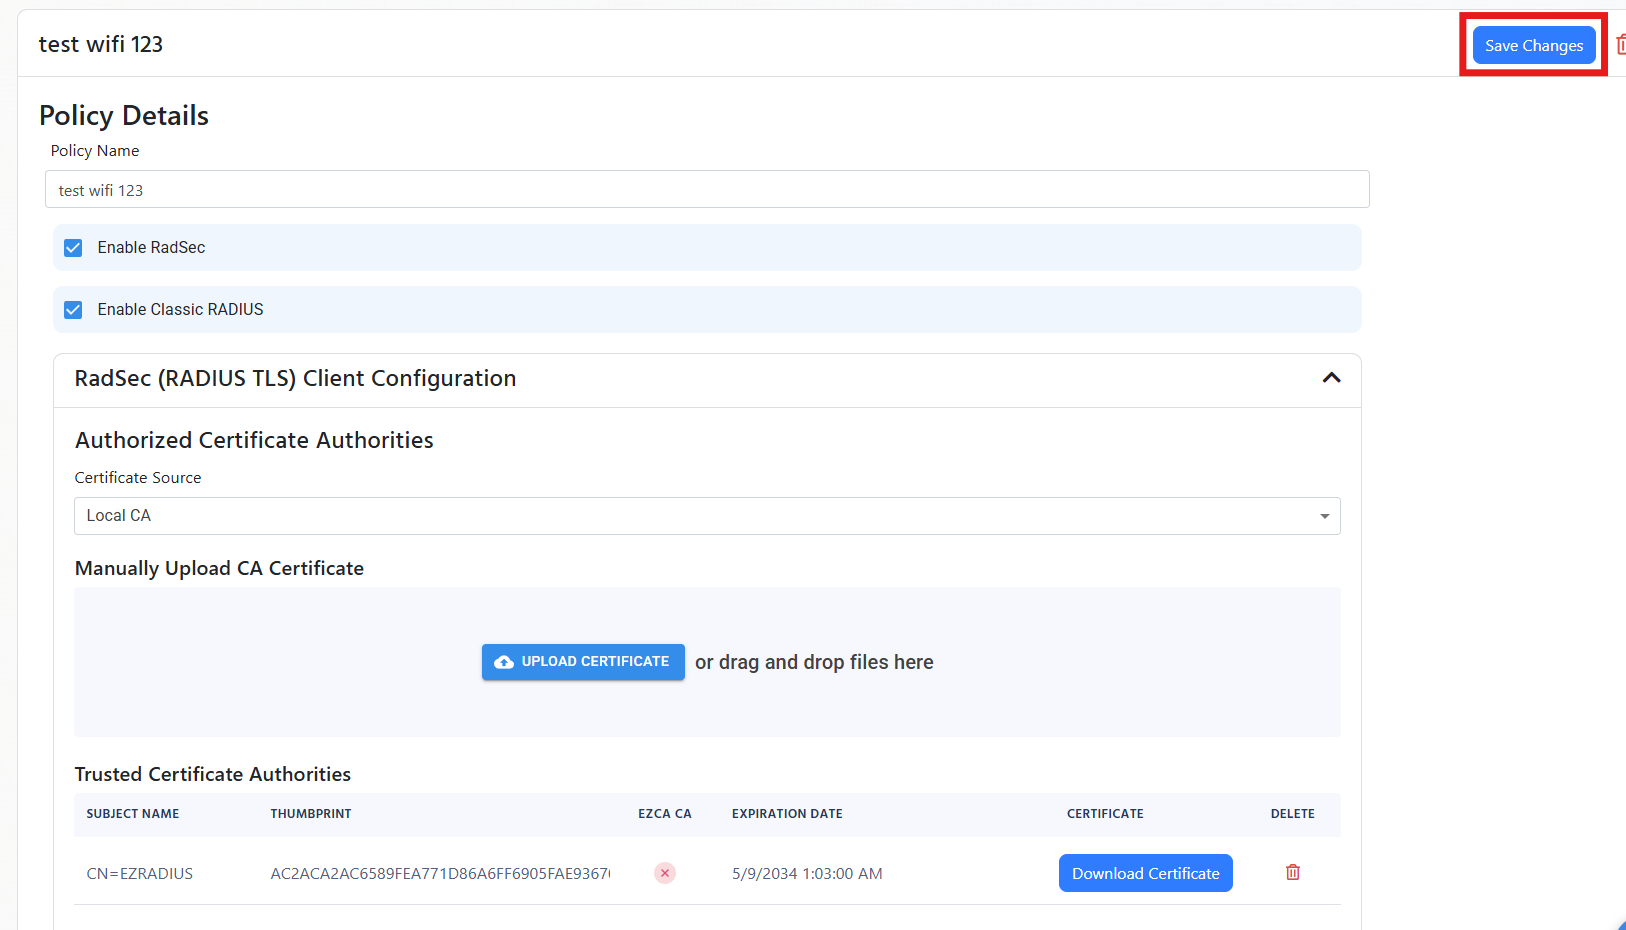
Task: Click the EZCA CA column header
Action: pyautogui.click(x=665, y=814)
